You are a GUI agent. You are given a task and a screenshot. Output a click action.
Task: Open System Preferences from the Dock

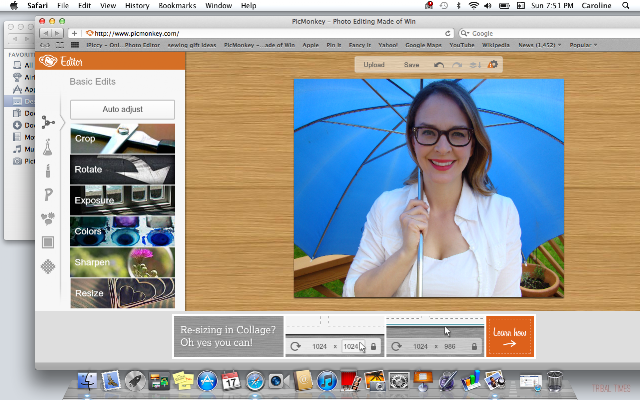tap(399, 381)
